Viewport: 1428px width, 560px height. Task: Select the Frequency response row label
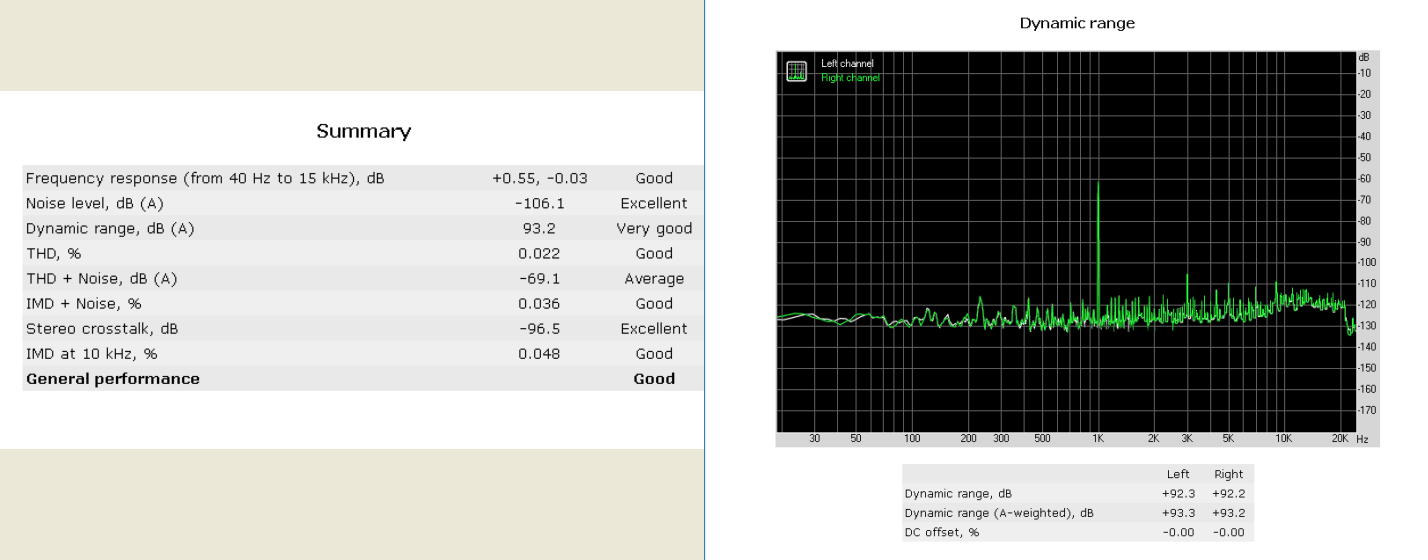click(x=205, y=179)
